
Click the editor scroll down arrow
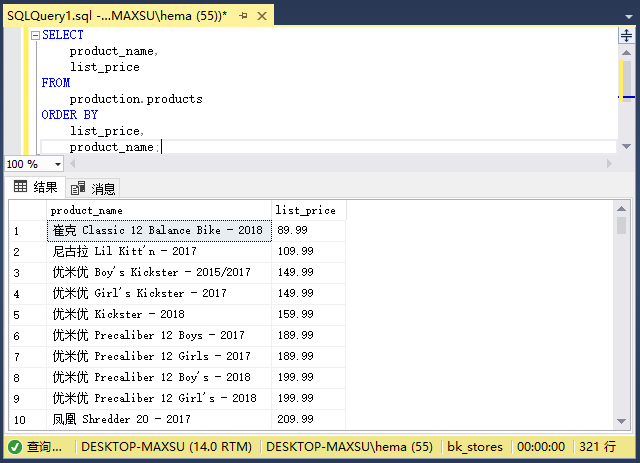point(626,146)
